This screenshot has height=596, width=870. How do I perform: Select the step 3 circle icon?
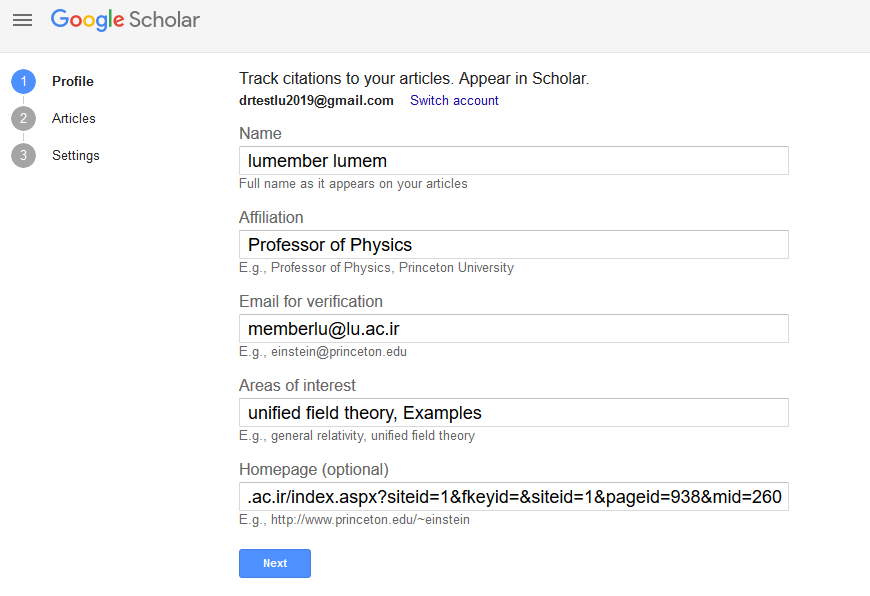click(23, 155)
